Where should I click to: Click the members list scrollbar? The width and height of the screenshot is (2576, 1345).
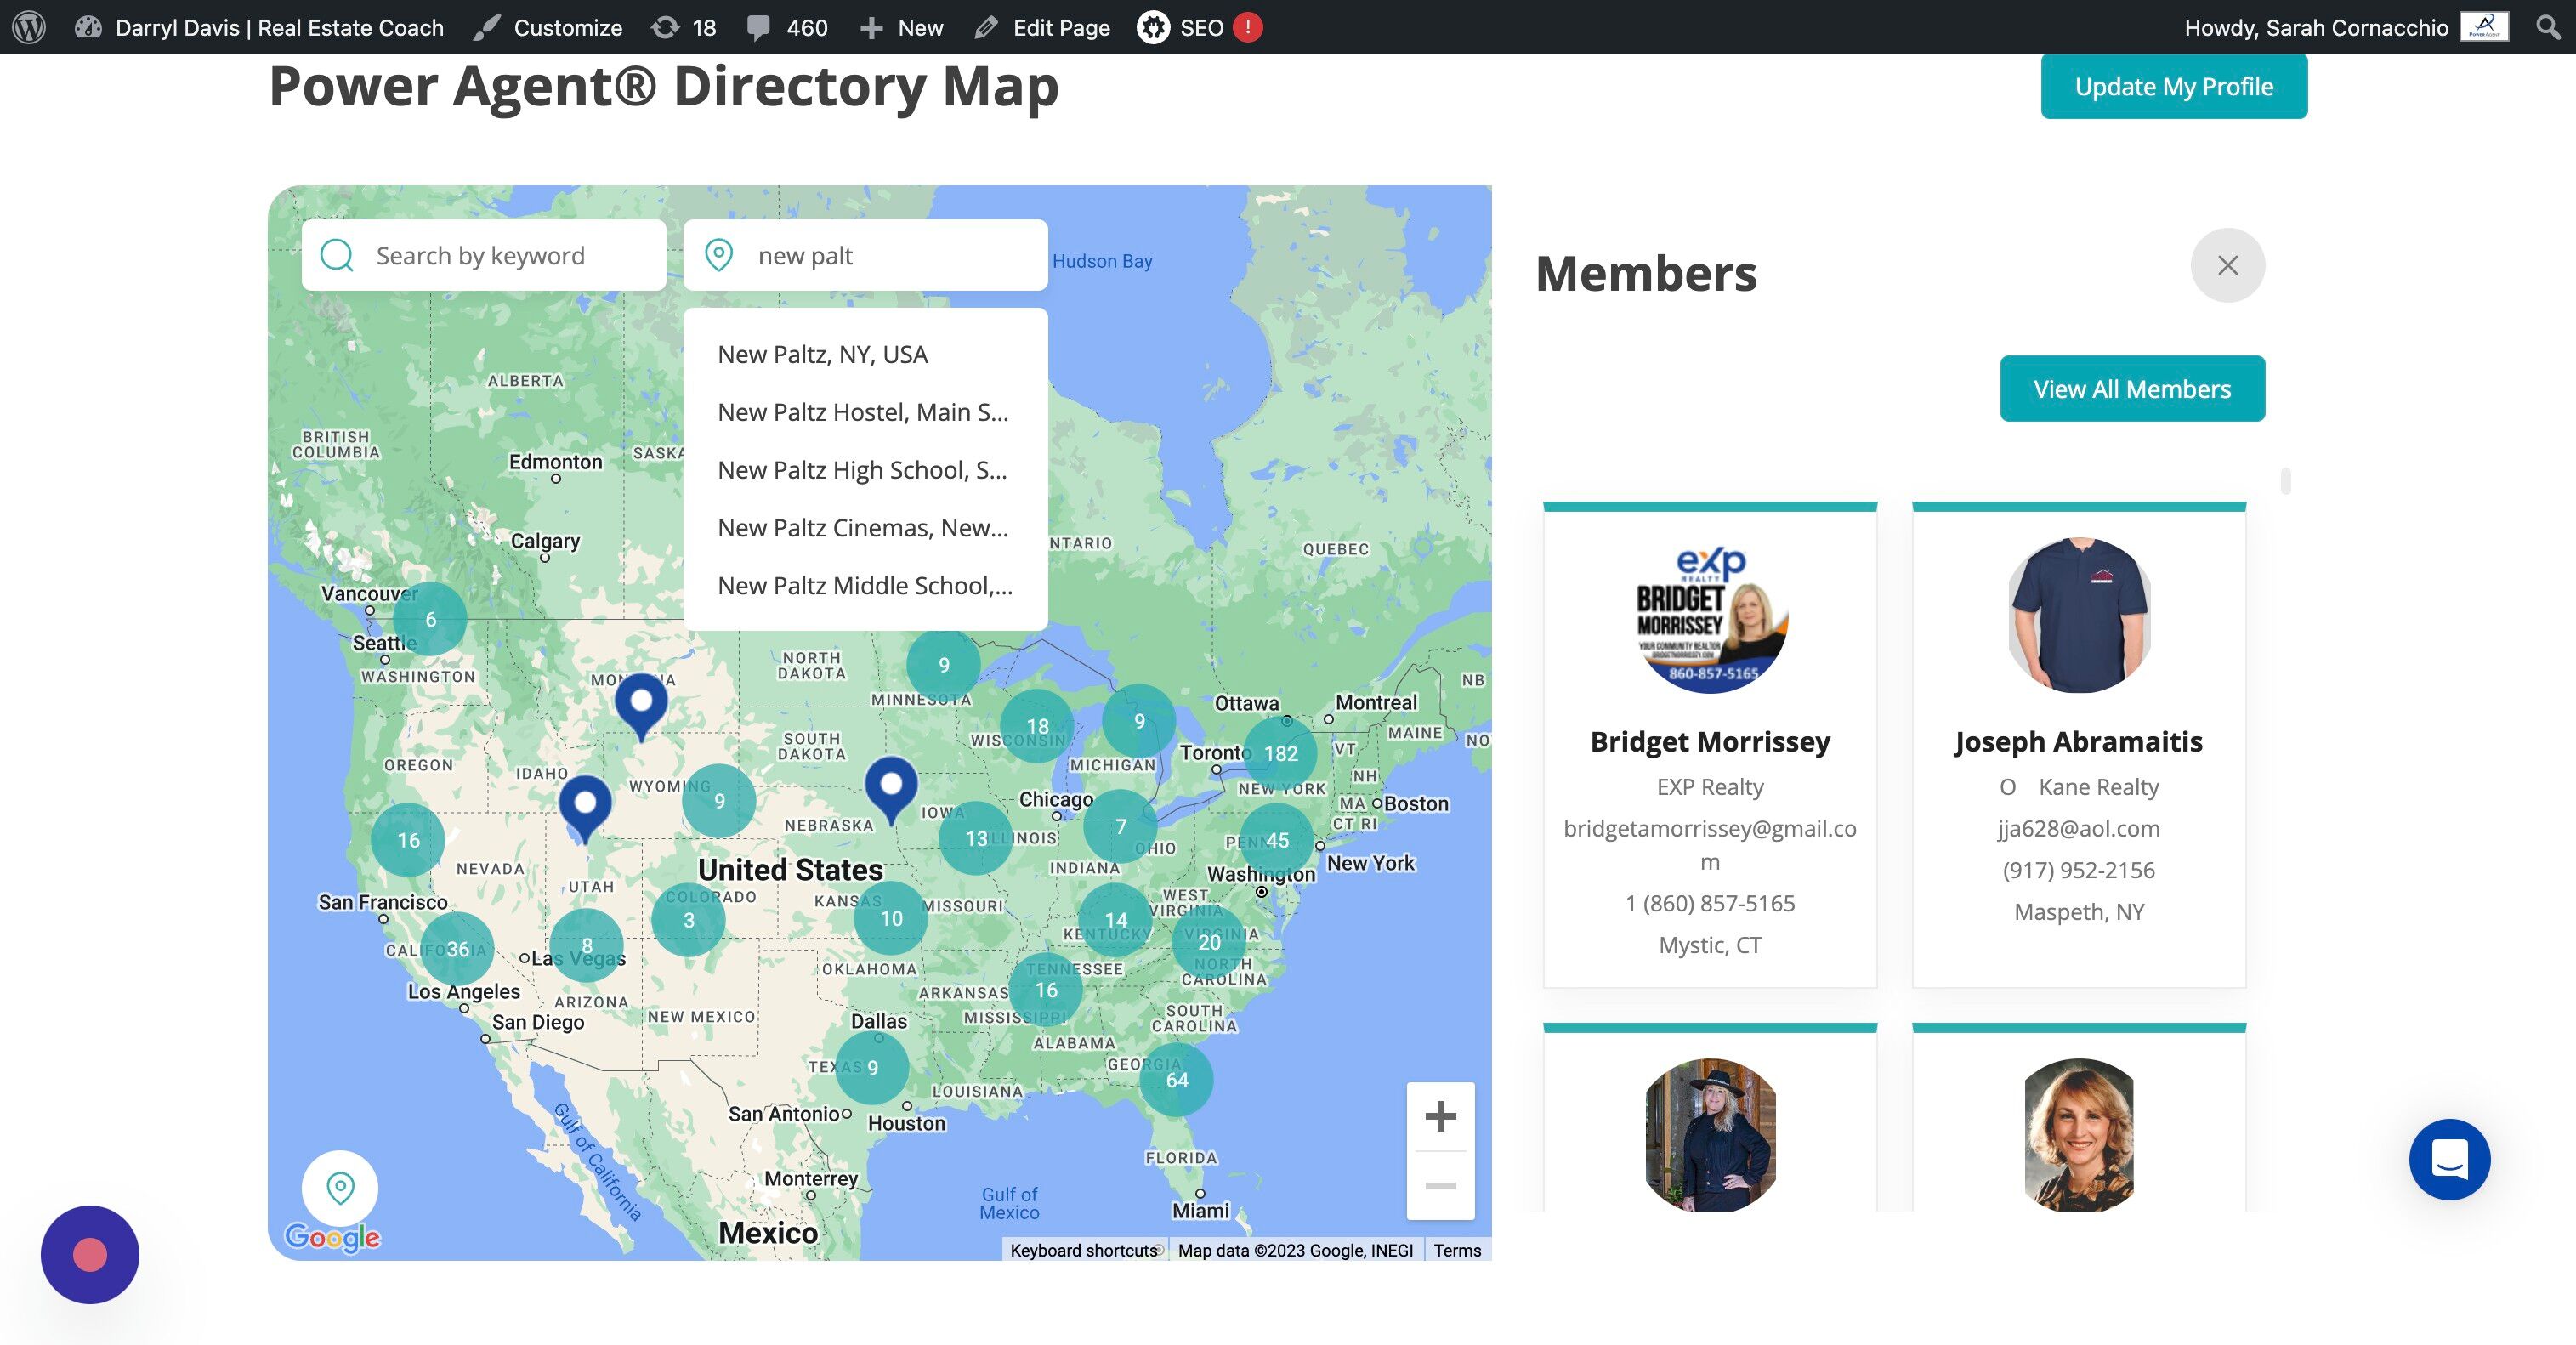tap(2285, 481)
